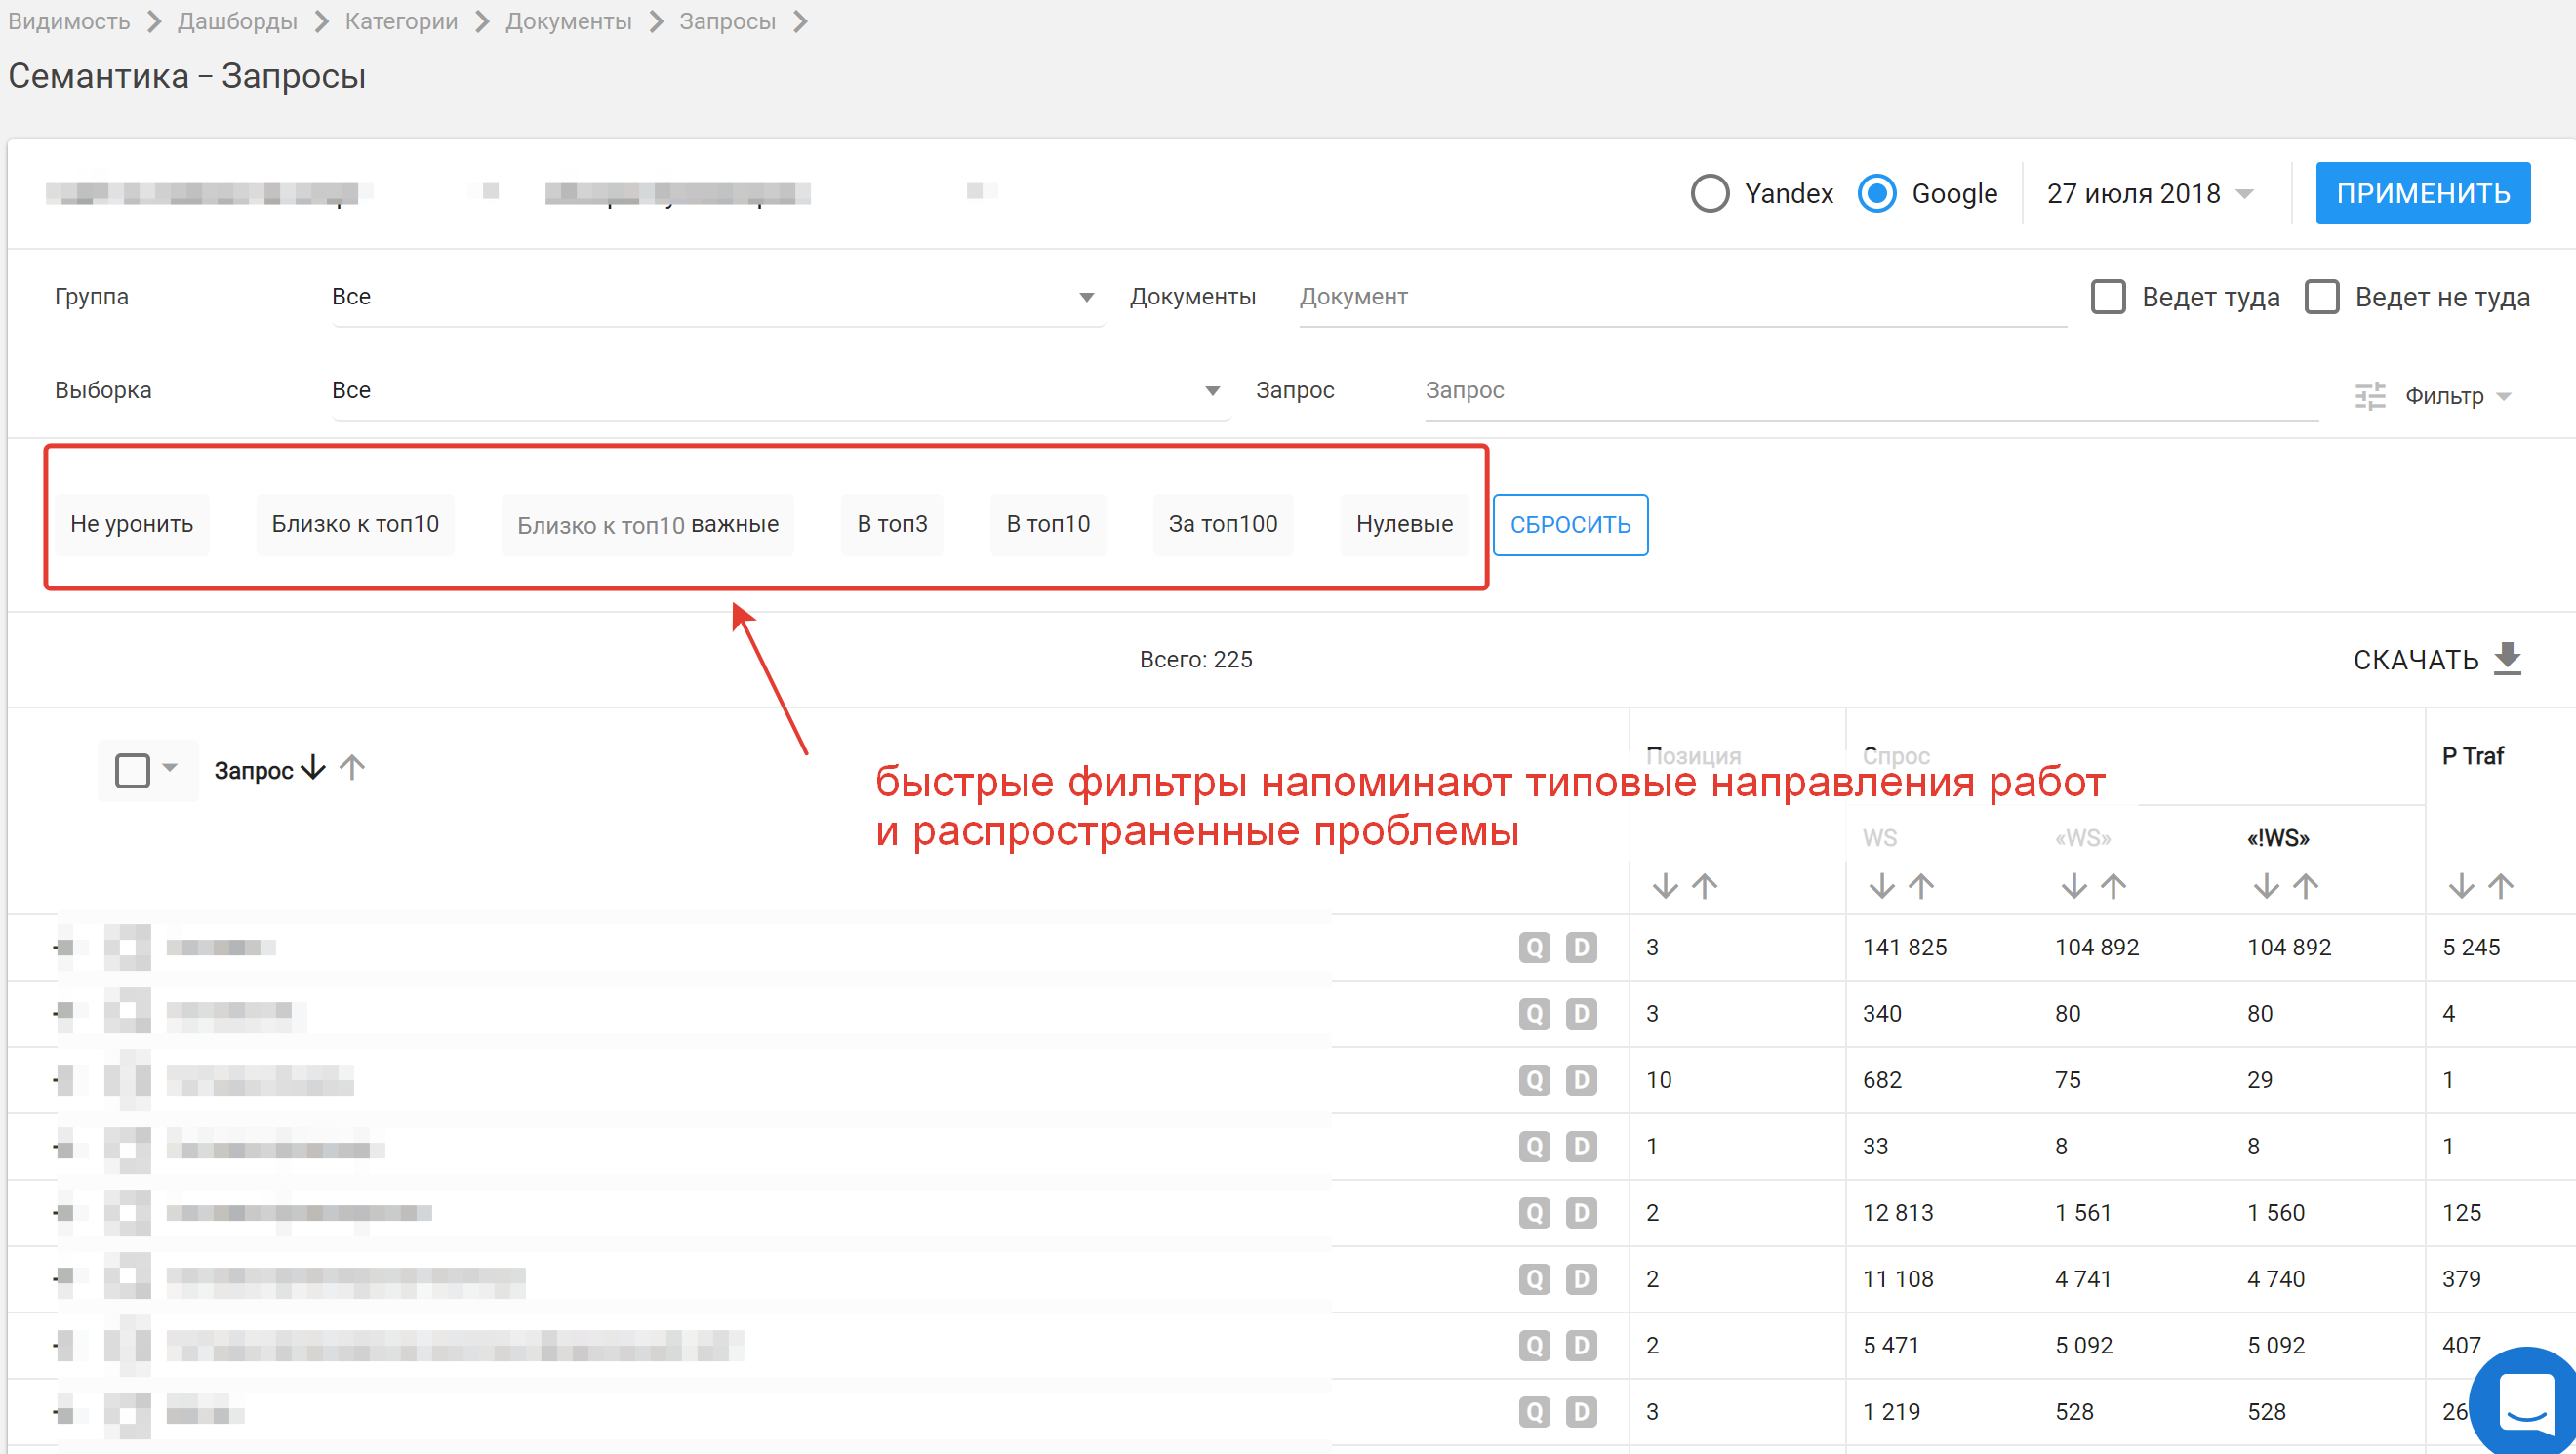Sort WS column descending arrow

point(1881,886)
